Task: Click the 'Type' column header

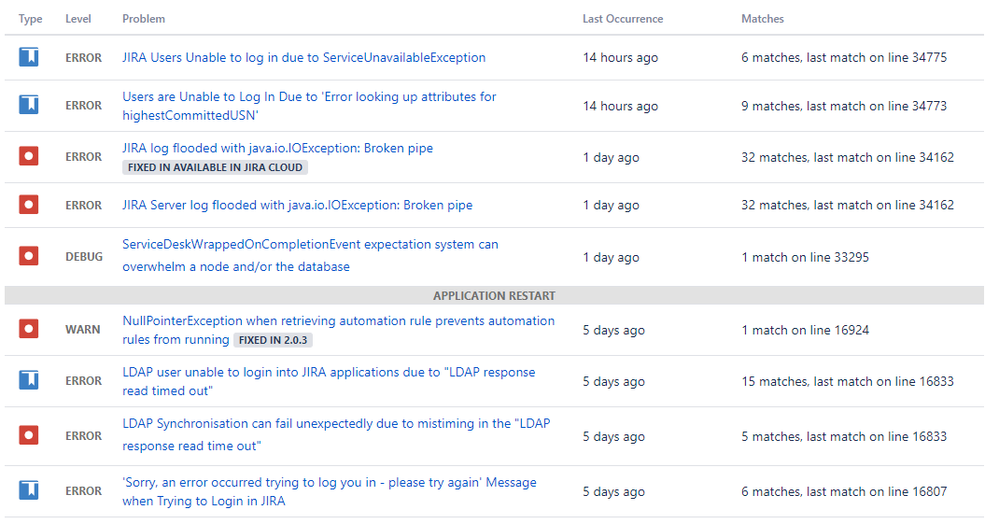Action: [x=31, y=19]
